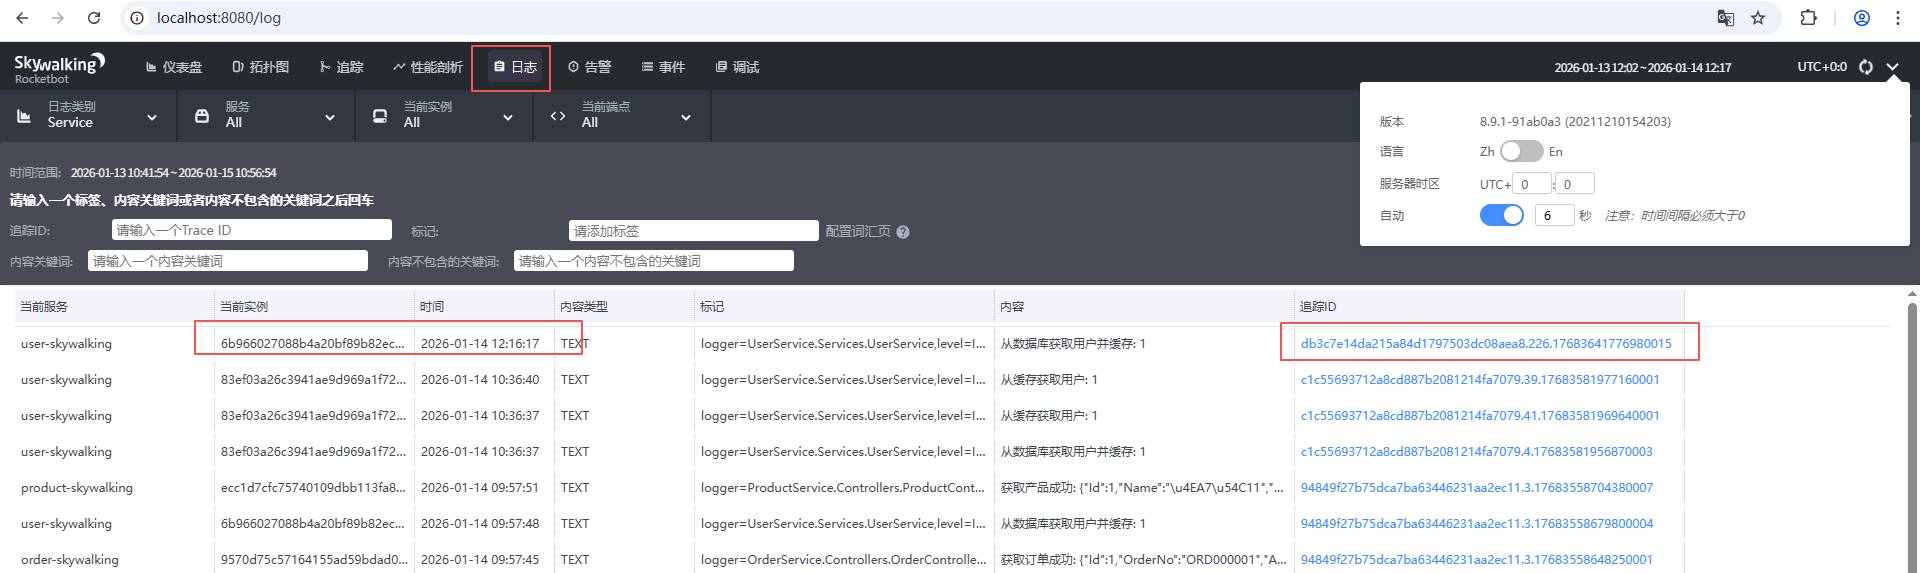Click content cell 获取产品成功
Screen dimensions: 1920x573
[x=1142, y=487]
